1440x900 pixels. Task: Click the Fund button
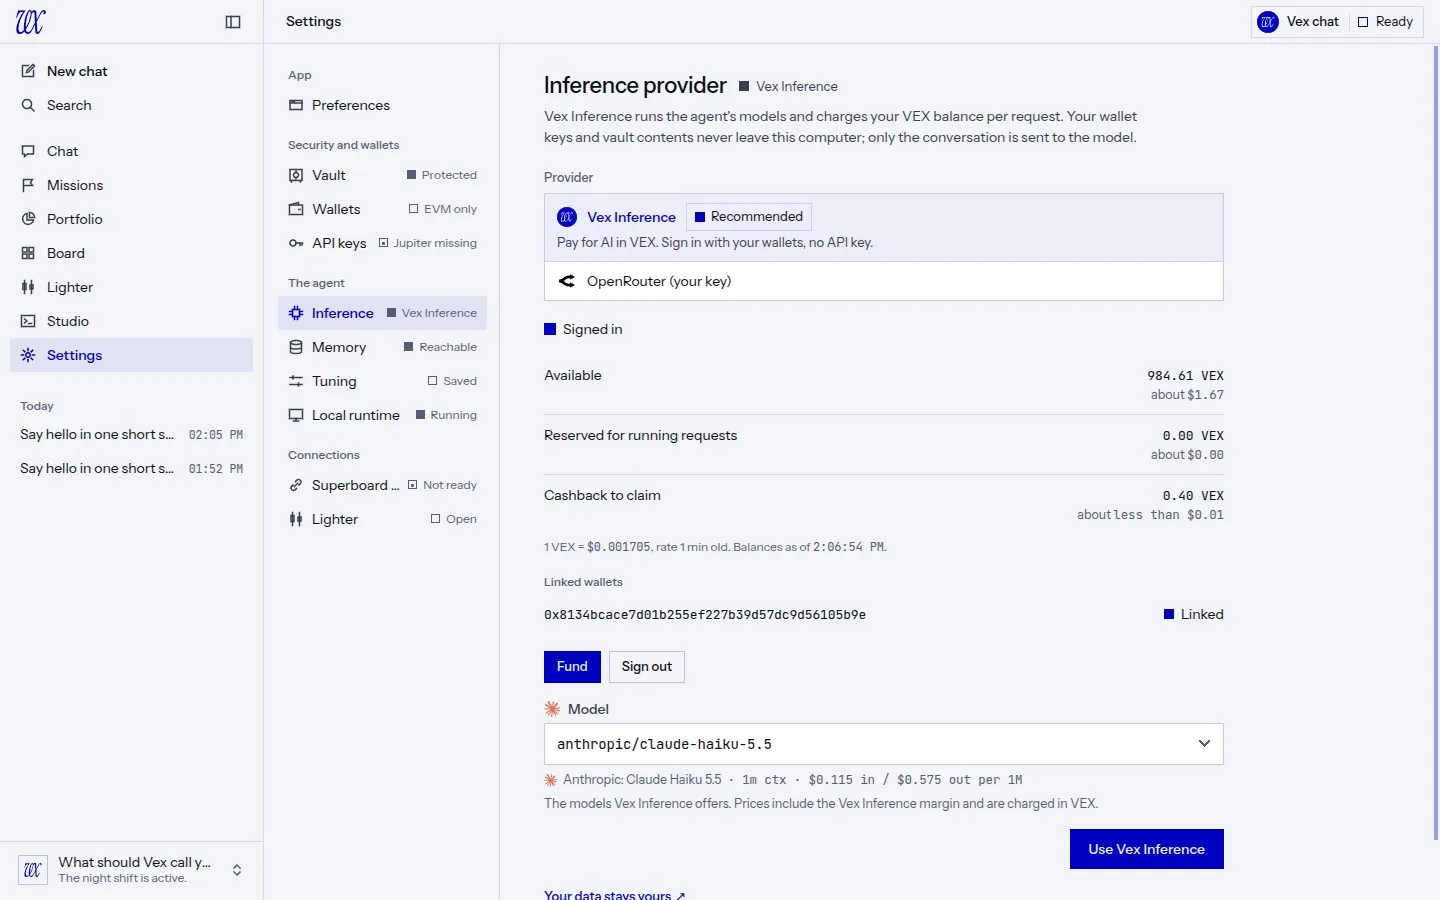coord(572,667)
